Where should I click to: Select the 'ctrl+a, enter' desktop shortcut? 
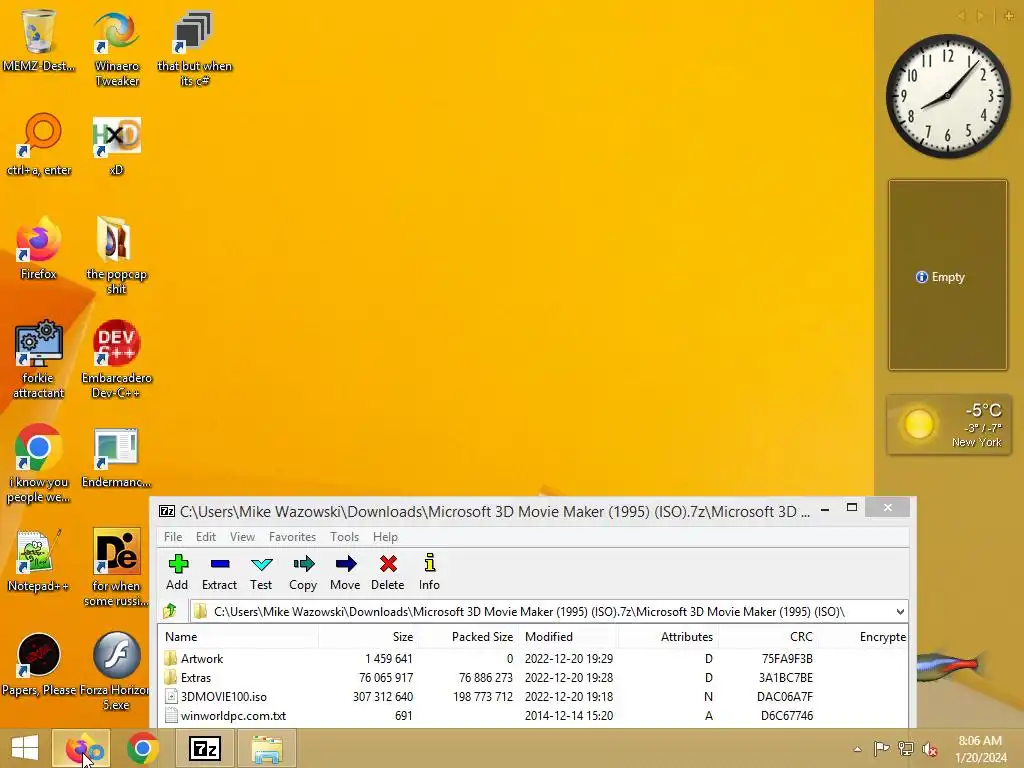tap(39, 144)
